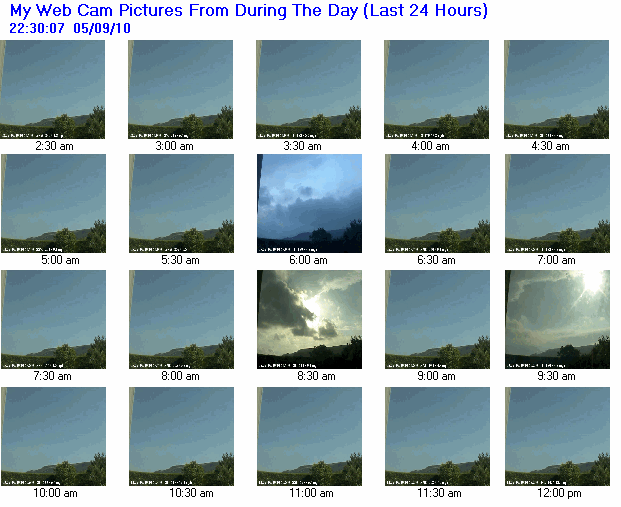Image resolution: width=621 pixels, height=507 pixels.
Task: Select the 4:00 am webcam picture
Action: (x=436, y=89)
